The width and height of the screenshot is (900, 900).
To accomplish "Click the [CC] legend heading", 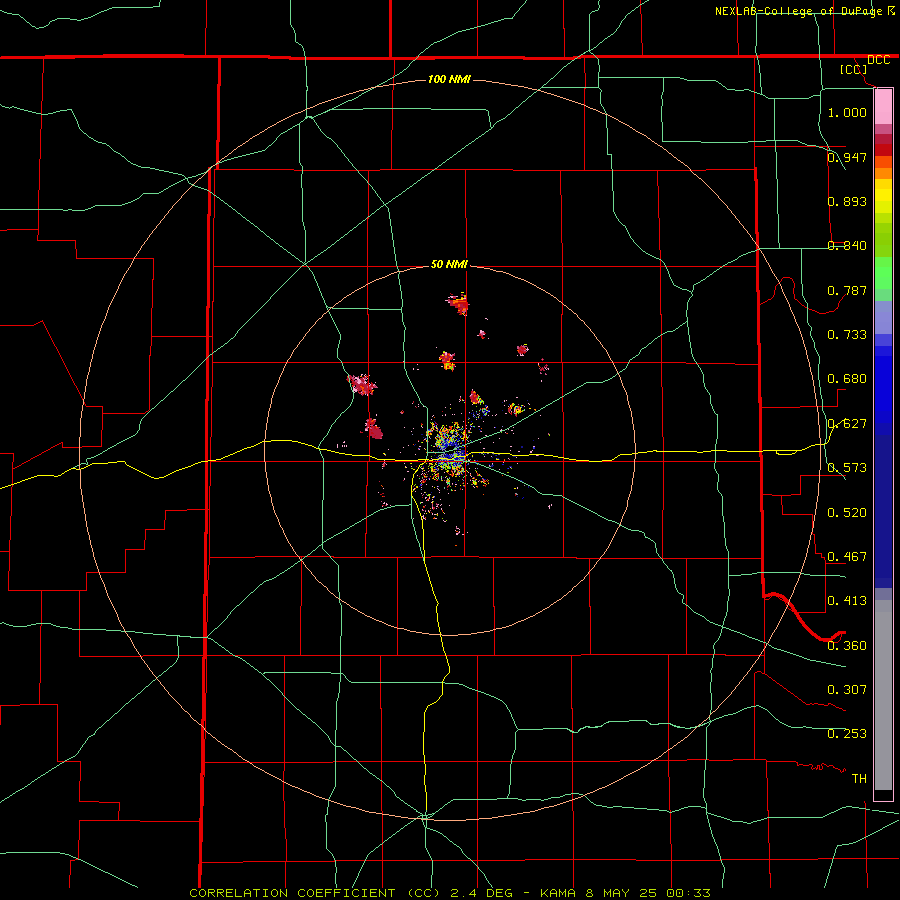I will coord(853,69).
